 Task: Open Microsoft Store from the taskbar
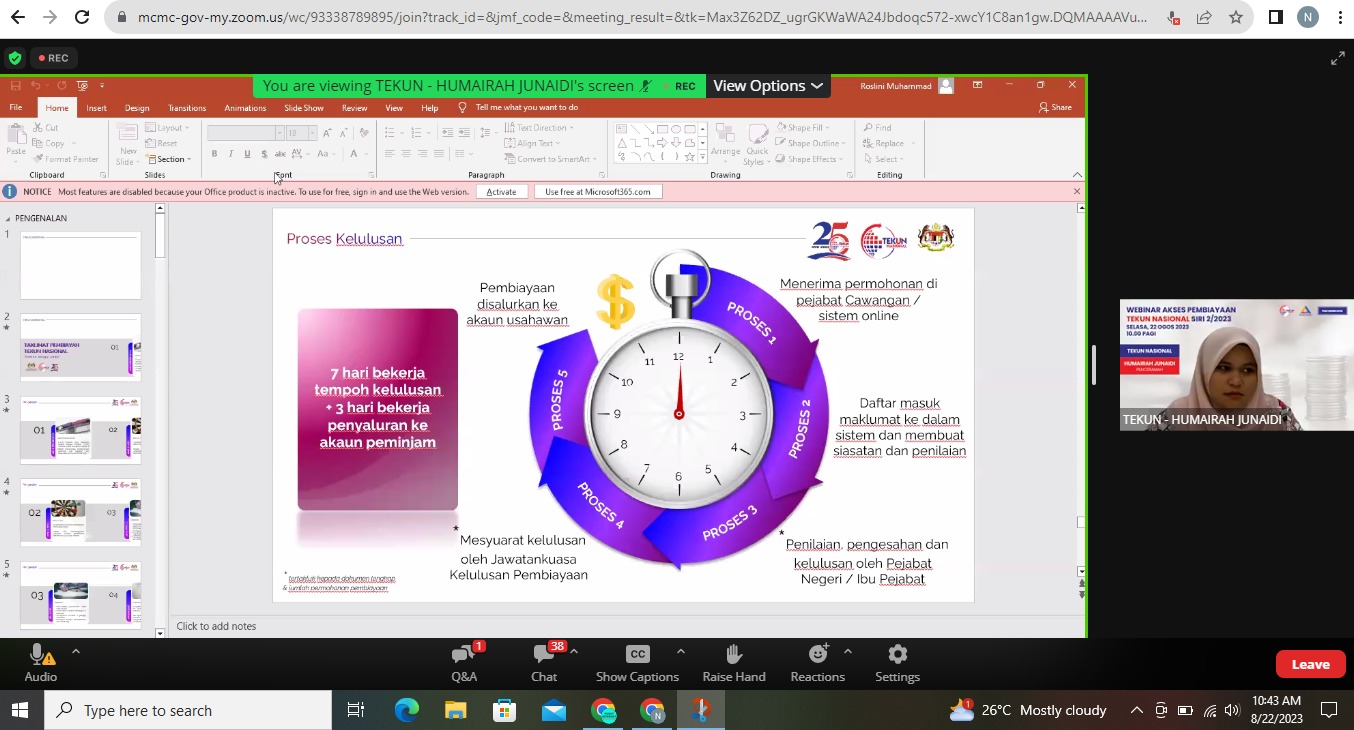click(x=504, y=710)
